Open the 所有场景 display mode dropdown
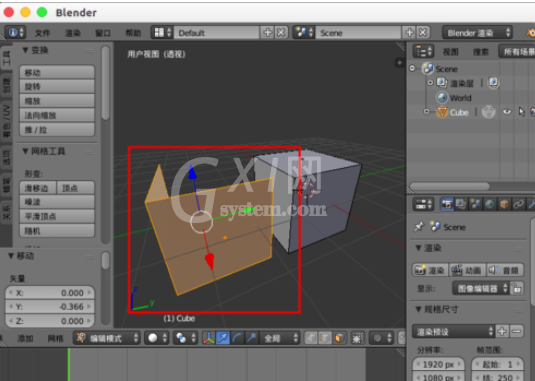535x381 pixels. point(517,52)
